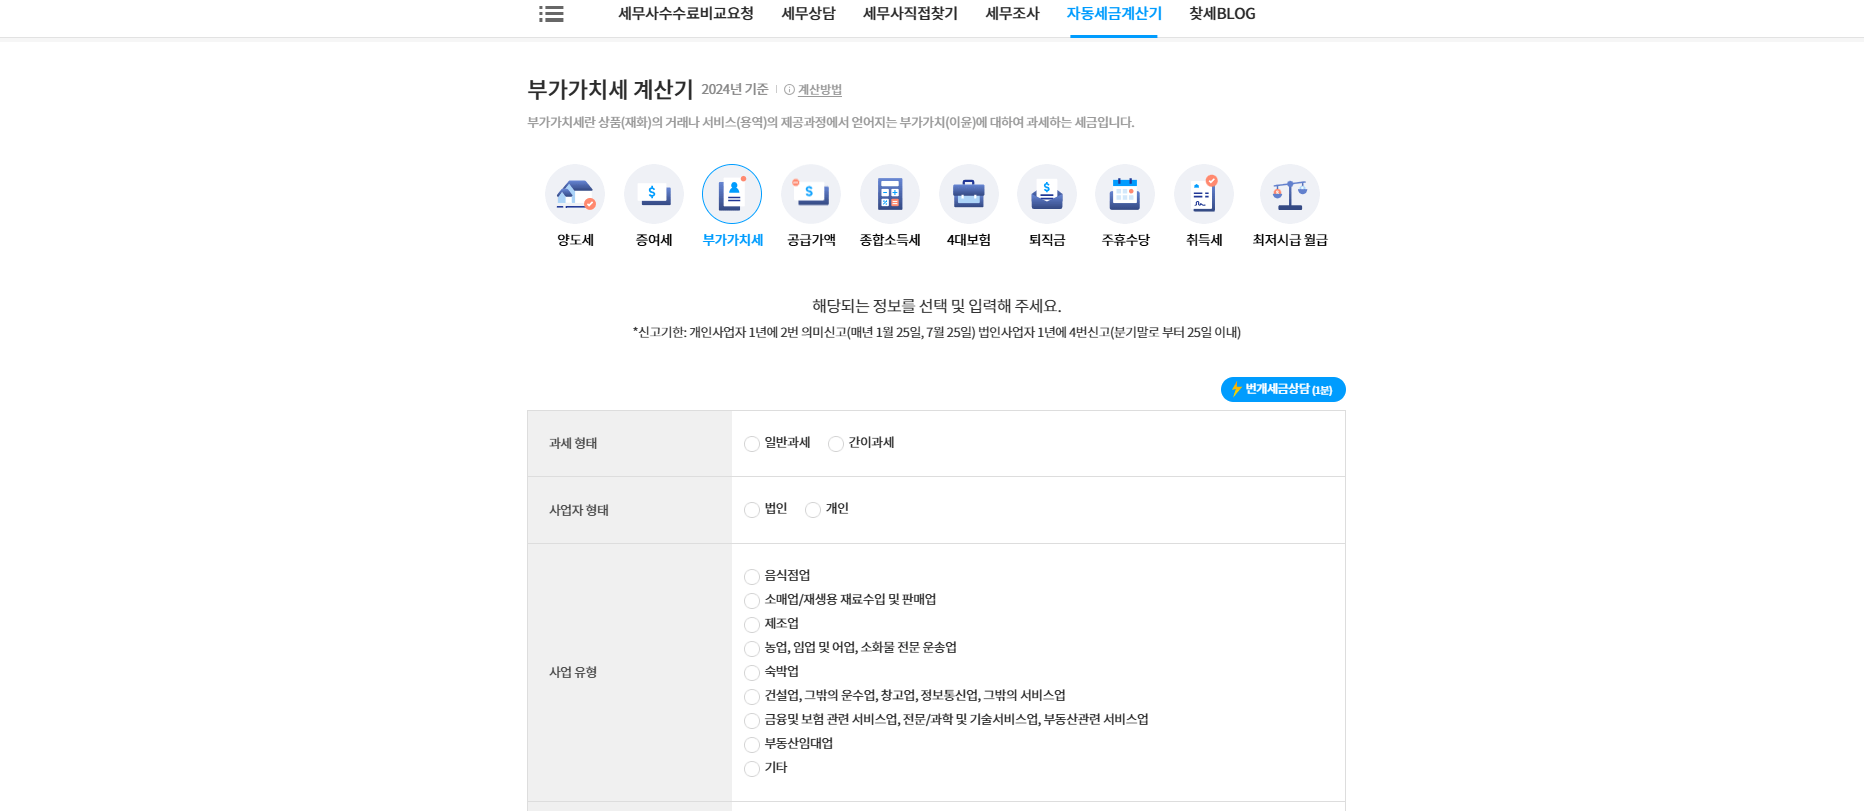The image size is (1864, 811).
Task: Click the 부가가치세 계산기 heading
Action: click(610, 90)
